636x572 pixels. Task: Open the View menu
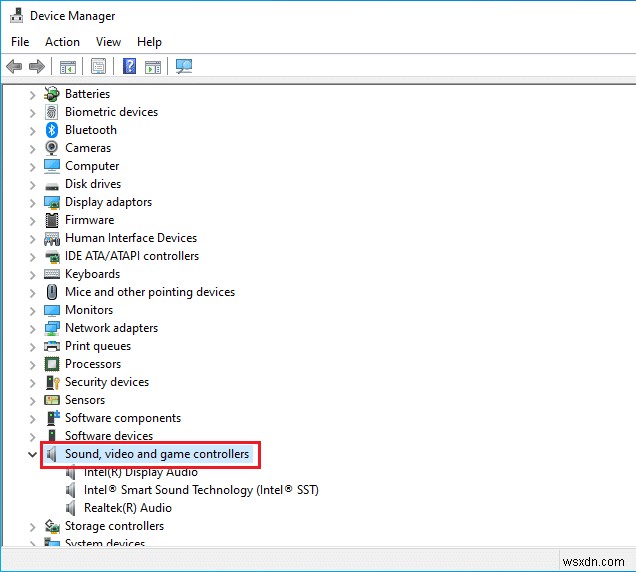pos(108,42)
